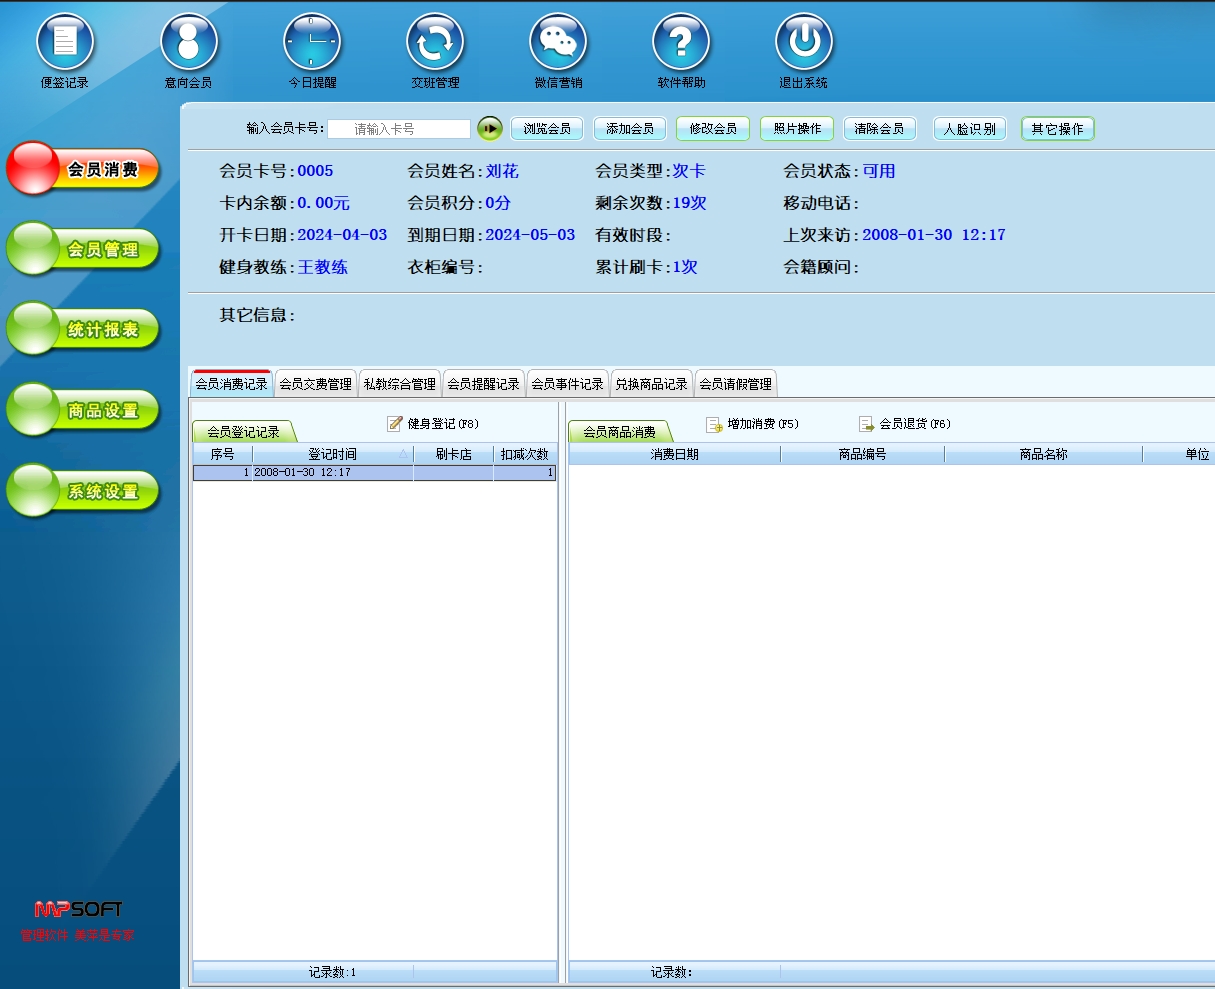Click the 意向会员 prospective member icon
1215x989 pixels.
click(x=188, y=43)
